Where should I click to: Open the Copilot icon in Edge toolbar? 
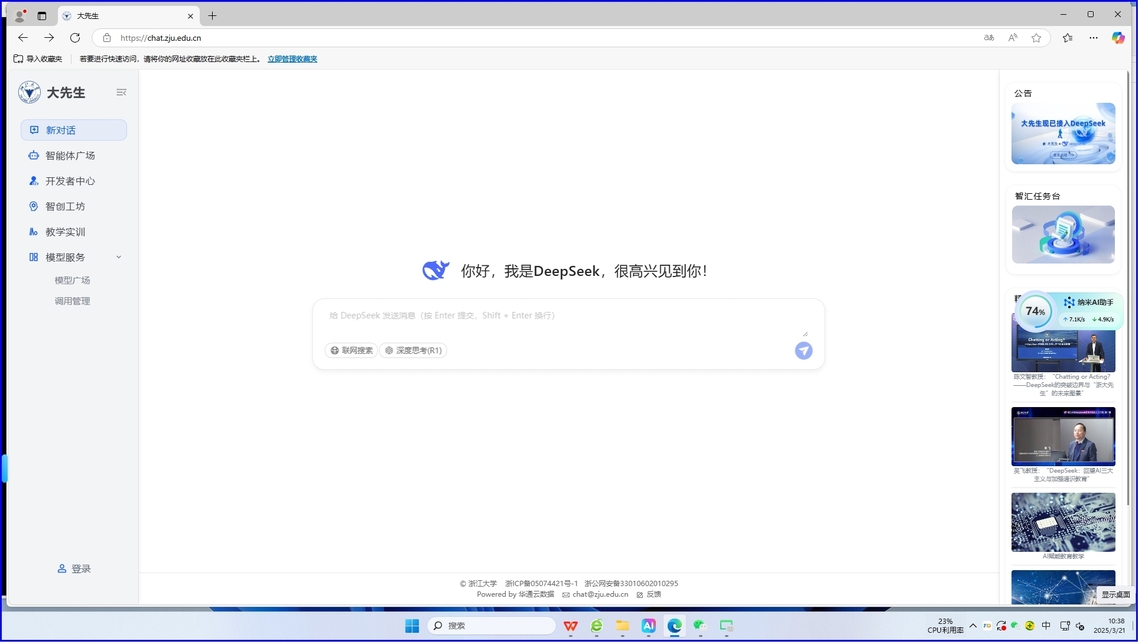click(1118, 38)
